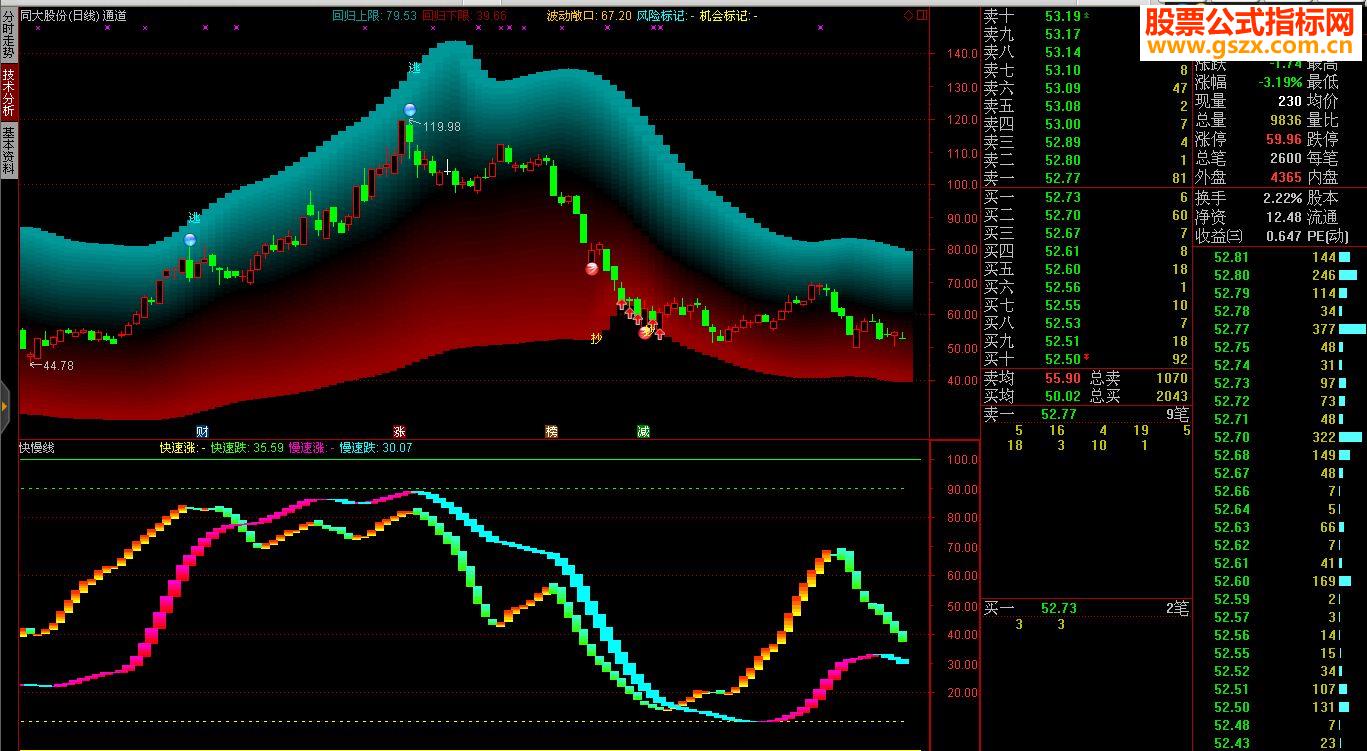Click the 收益(三) 0.647 field
The width and height of the screenshot is (1367, 751).
1249,236
